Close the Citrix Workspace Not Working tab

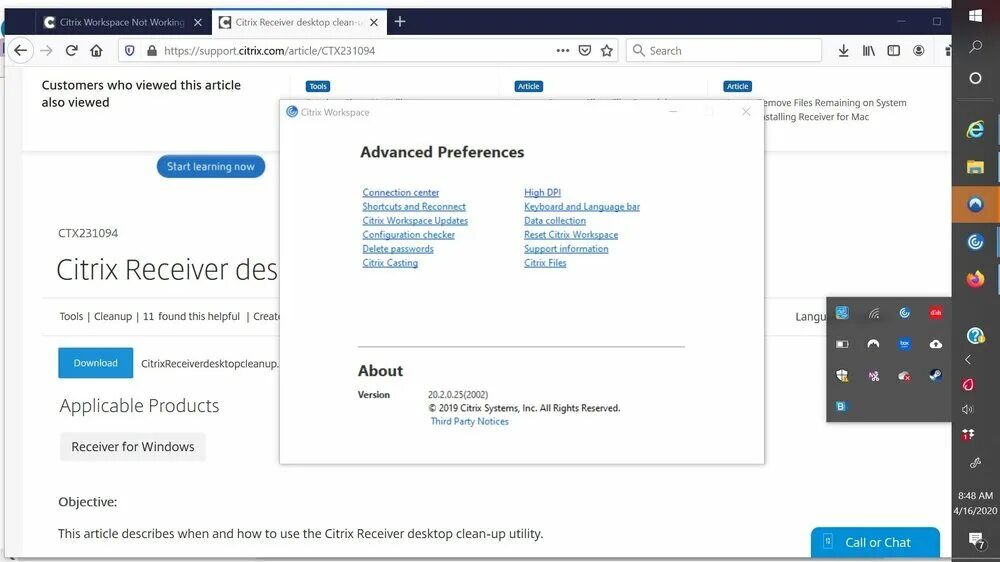[x=198, y=22]
